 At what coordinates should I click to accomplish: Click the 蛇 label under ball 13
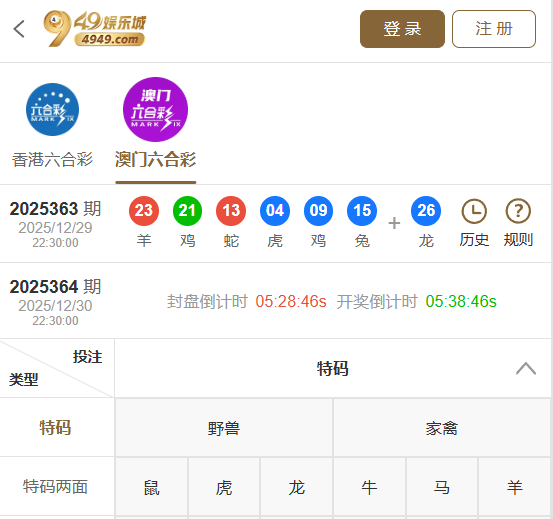tap(231, 241)
